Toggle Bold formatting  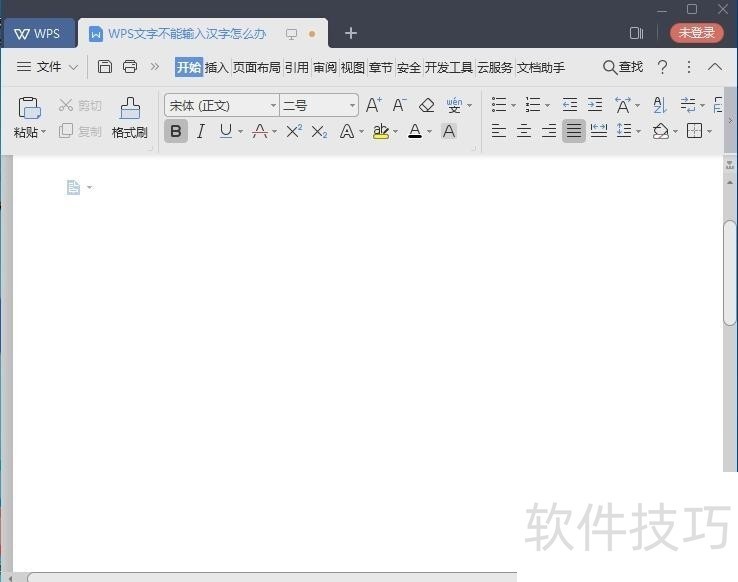tap(176, 131)
